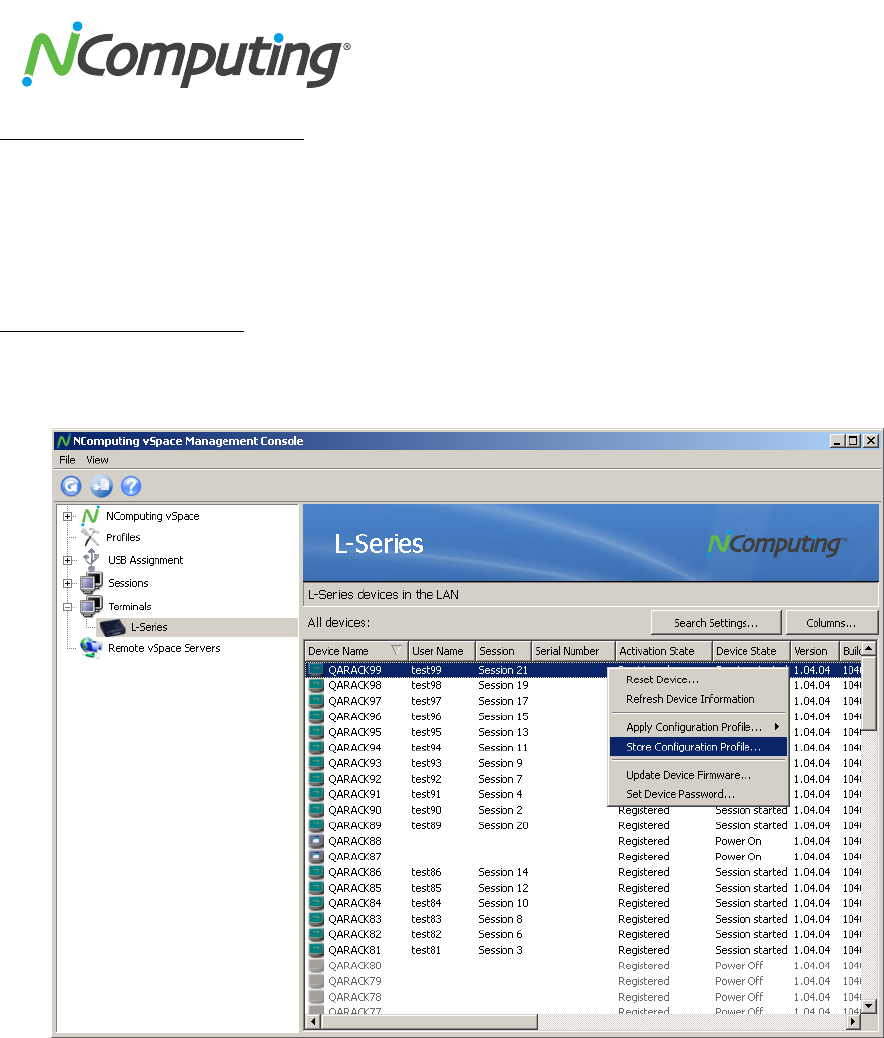Choose Refresh Device Information
The image size is (884, 1038).
[x=698, y=699]
